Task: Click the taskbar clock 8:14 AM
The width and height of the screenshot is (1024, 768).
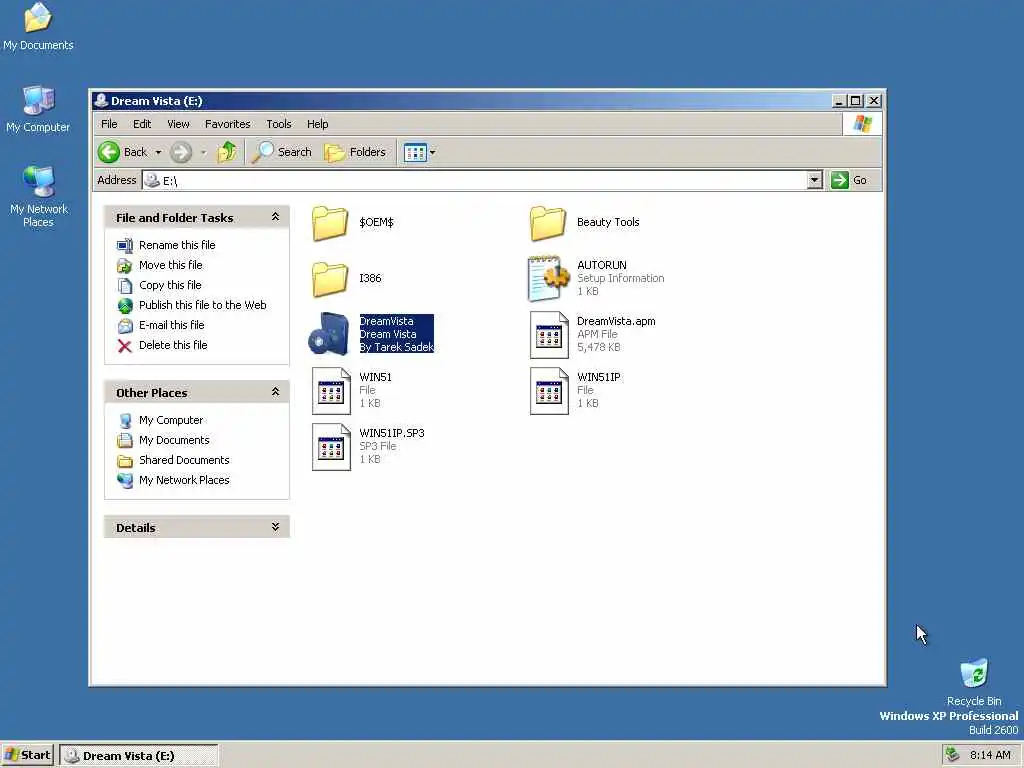Action: point(990,756)
